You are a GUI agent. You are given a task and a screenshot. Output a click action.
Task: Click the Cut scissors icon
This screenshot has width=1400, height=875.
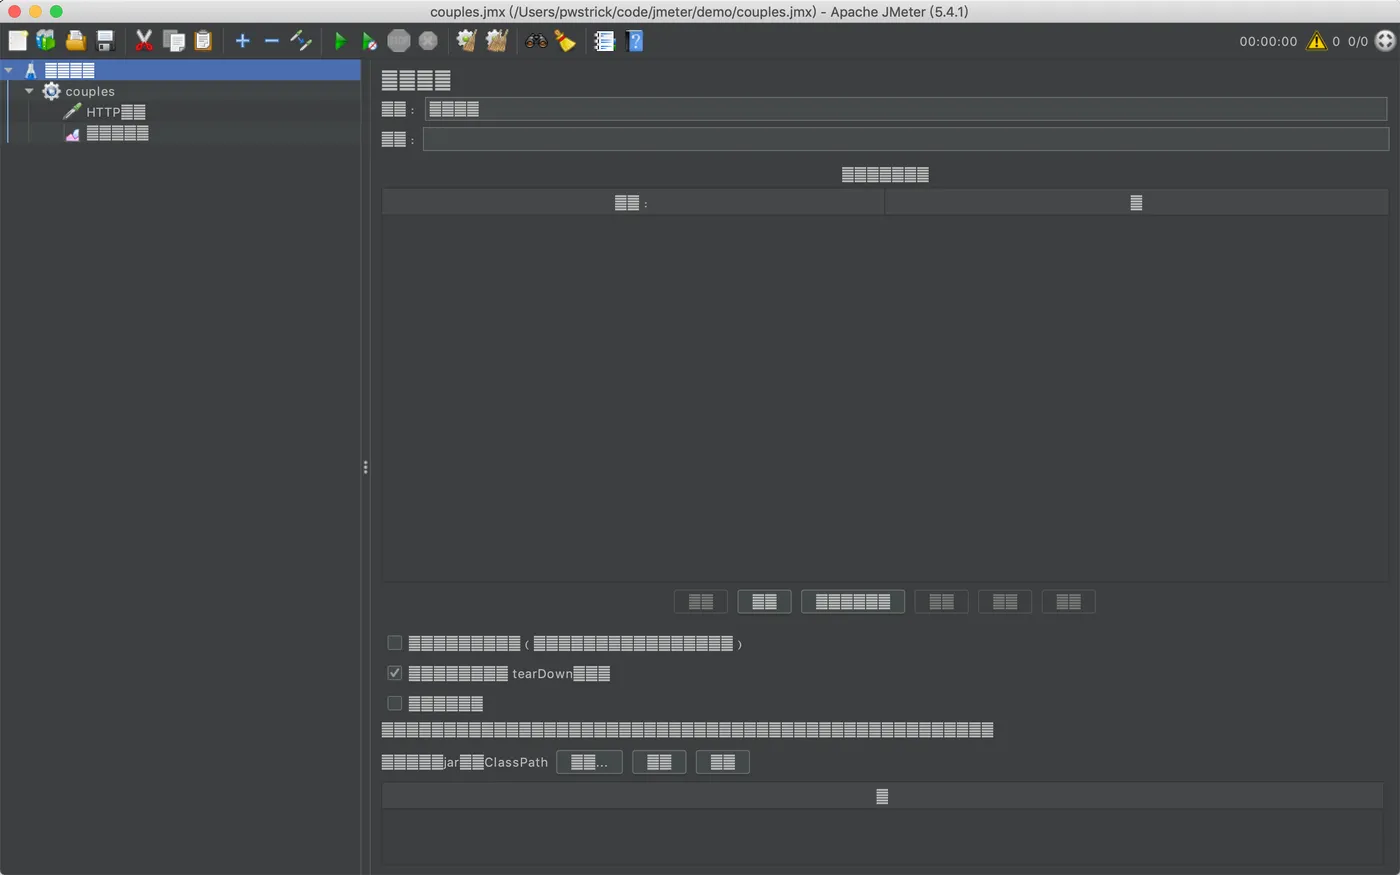pyautogui.click(x=144, y=41)
